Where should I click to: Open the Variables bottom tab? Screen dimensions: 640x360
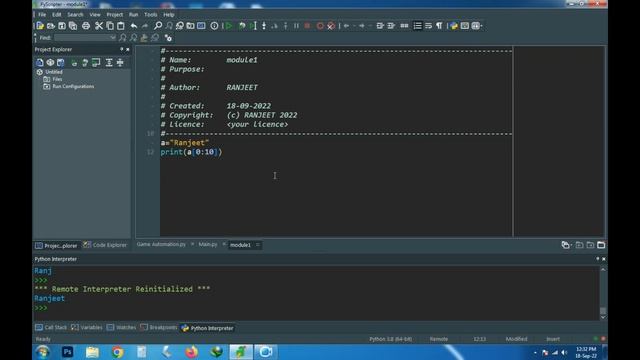87,327
